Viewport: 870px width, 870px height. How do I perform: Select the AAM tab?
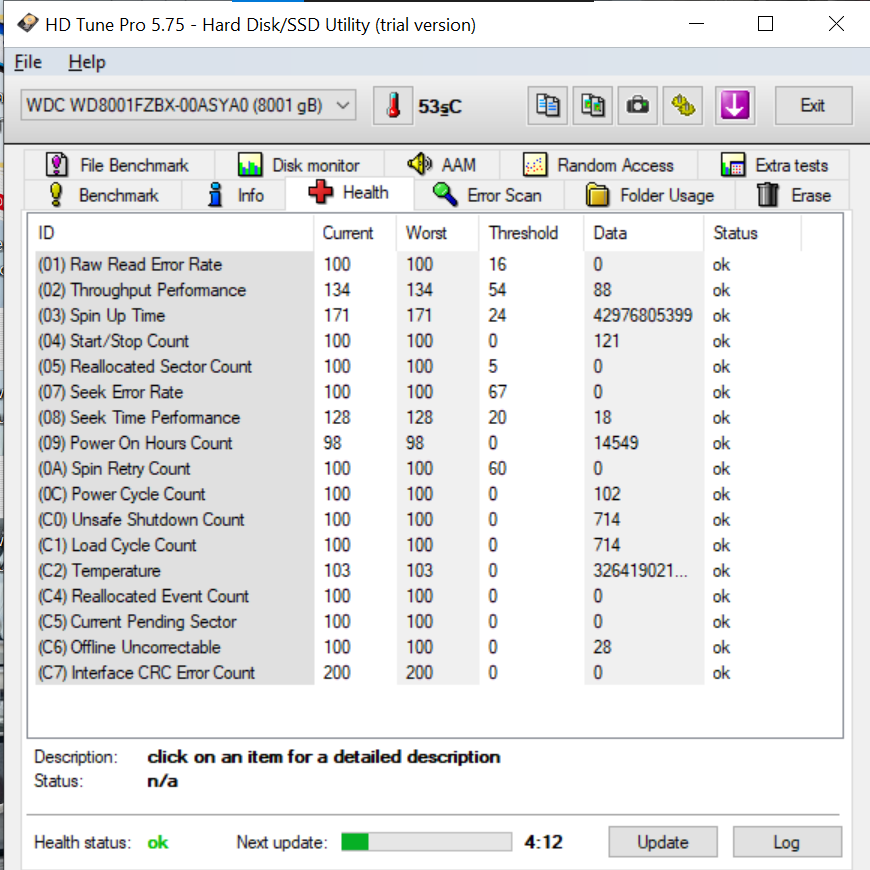click(441, 165)
